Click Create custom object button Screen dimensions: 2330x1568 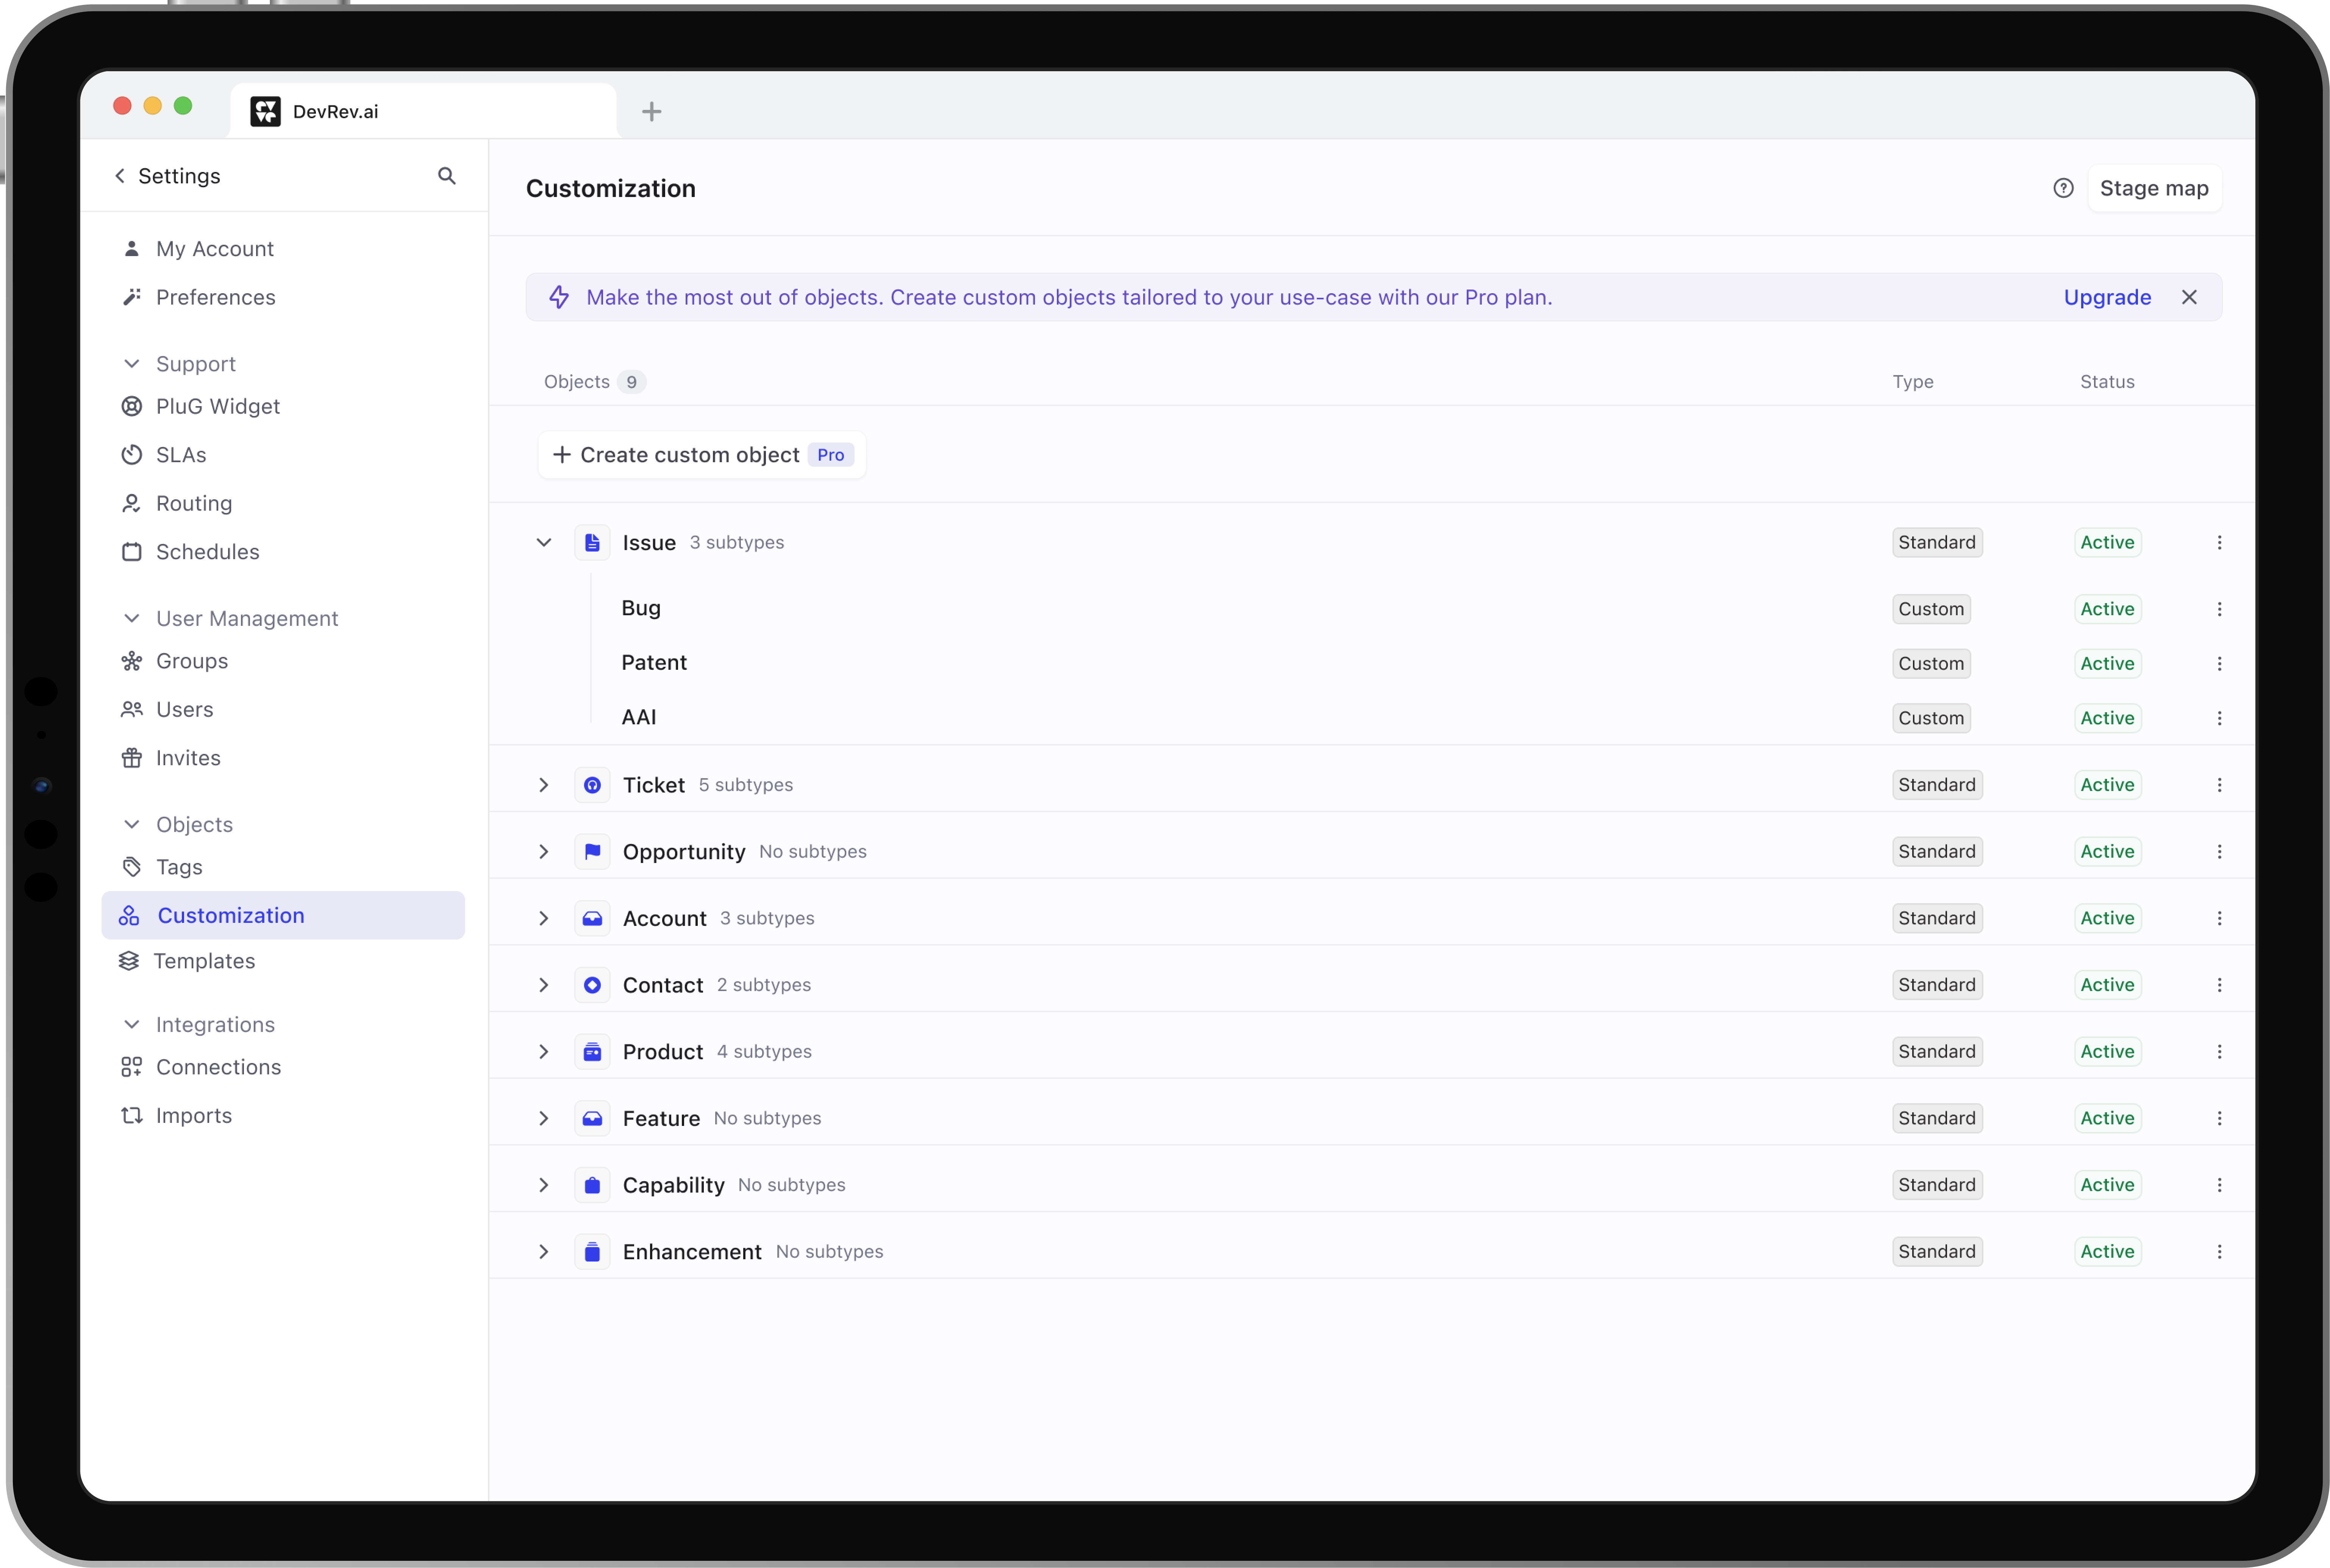point(702,455)
